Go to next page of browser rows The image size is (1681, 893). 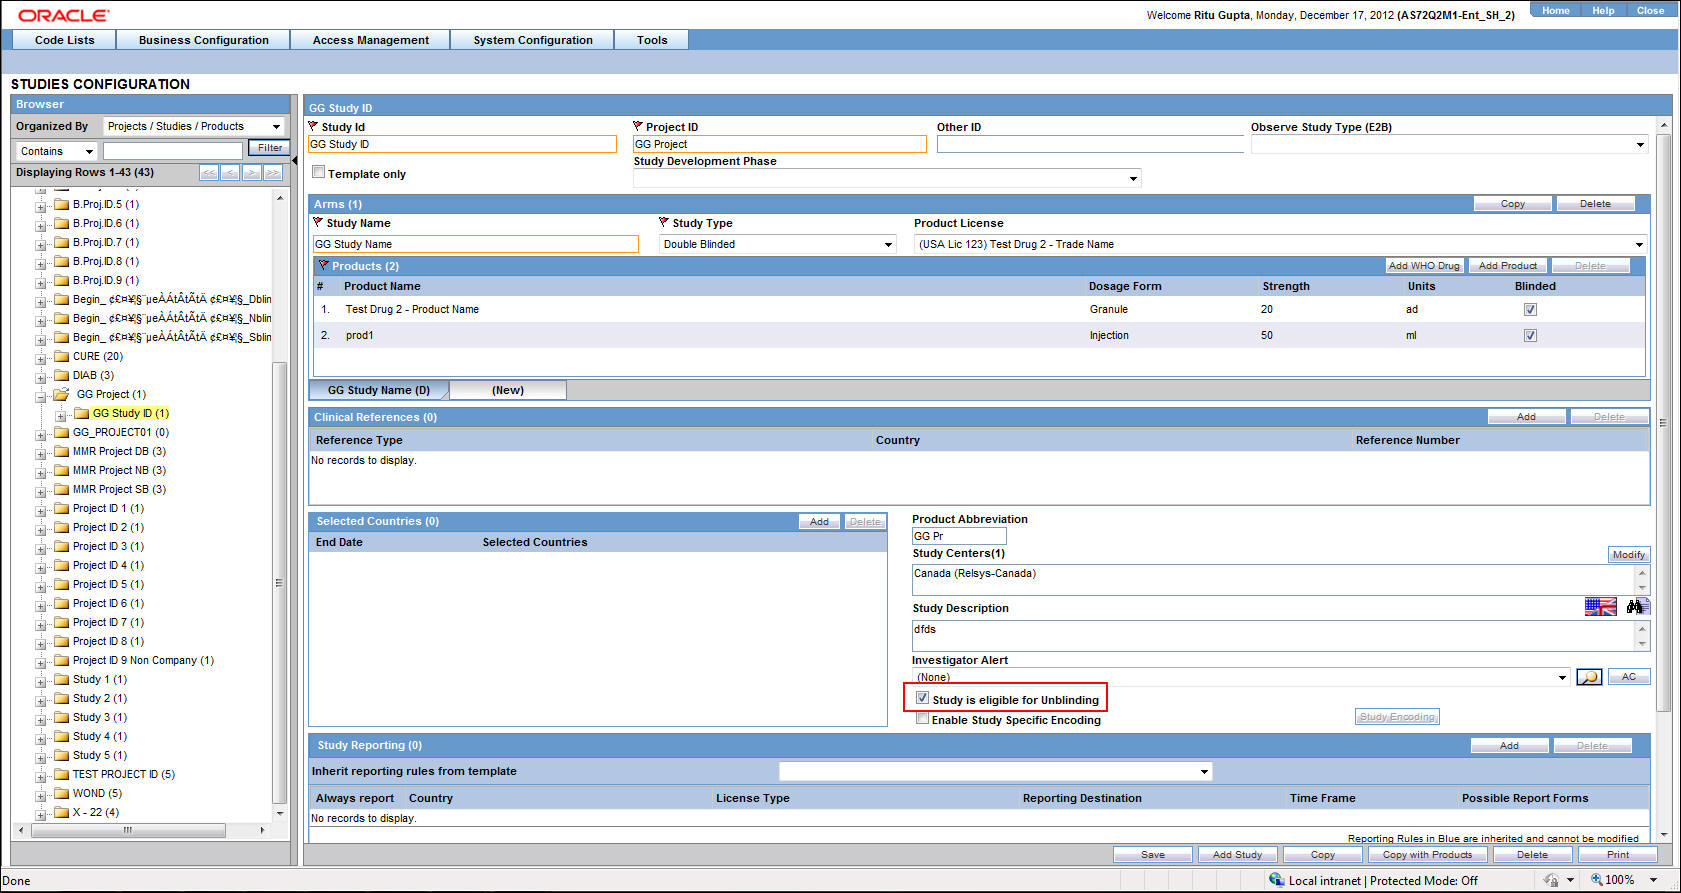click(251, 173)
